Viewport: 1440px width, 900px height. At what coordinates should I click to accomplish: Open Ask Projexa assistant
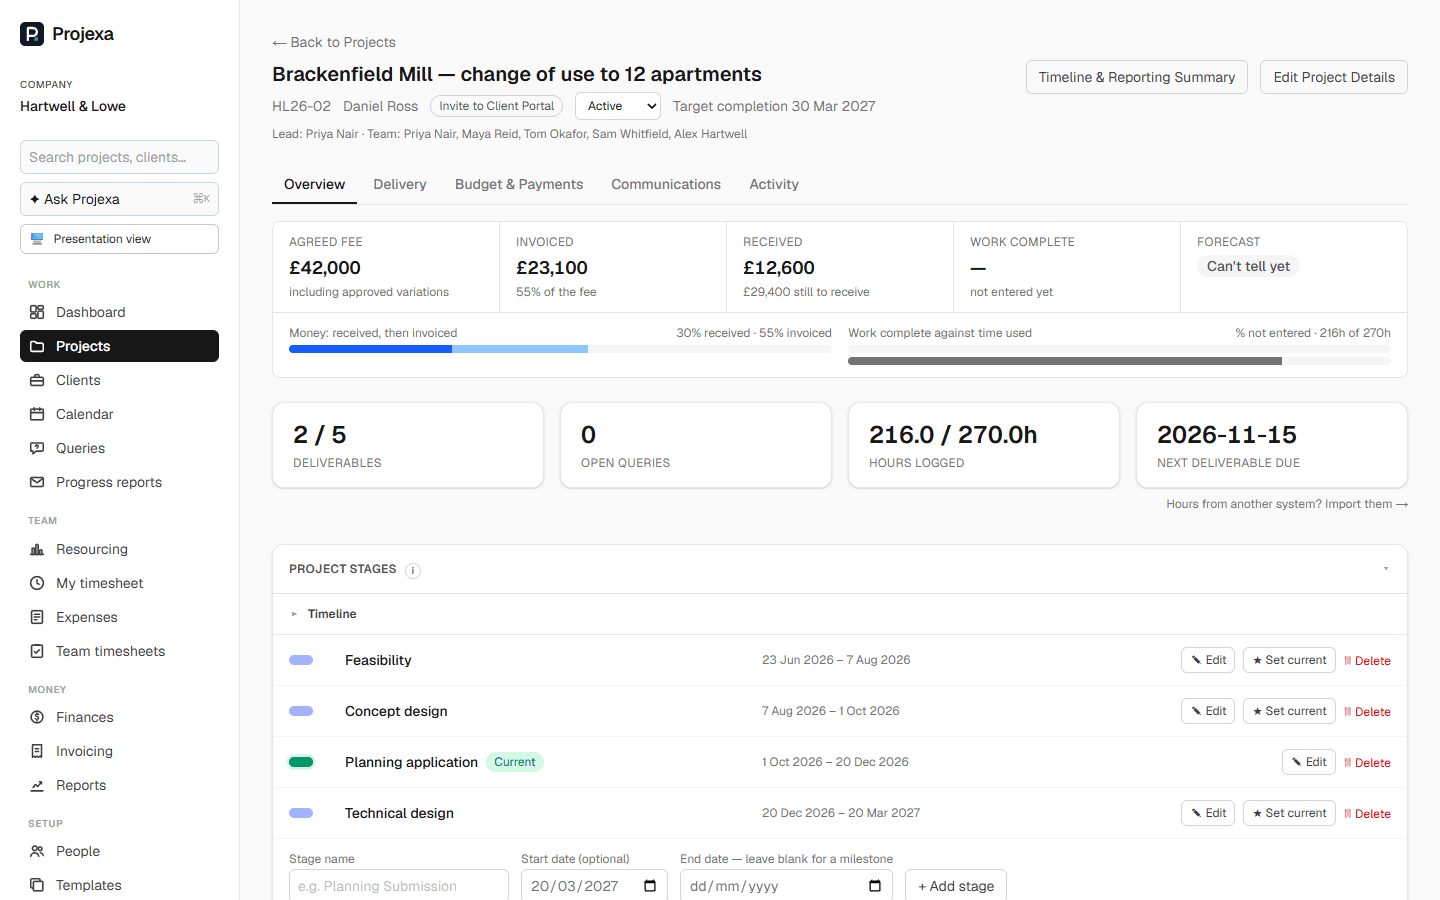point(119,199)
